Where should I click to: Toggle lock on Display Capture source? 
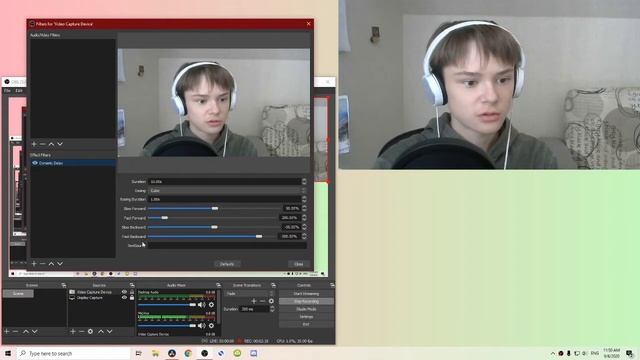[x=132, y=298]
